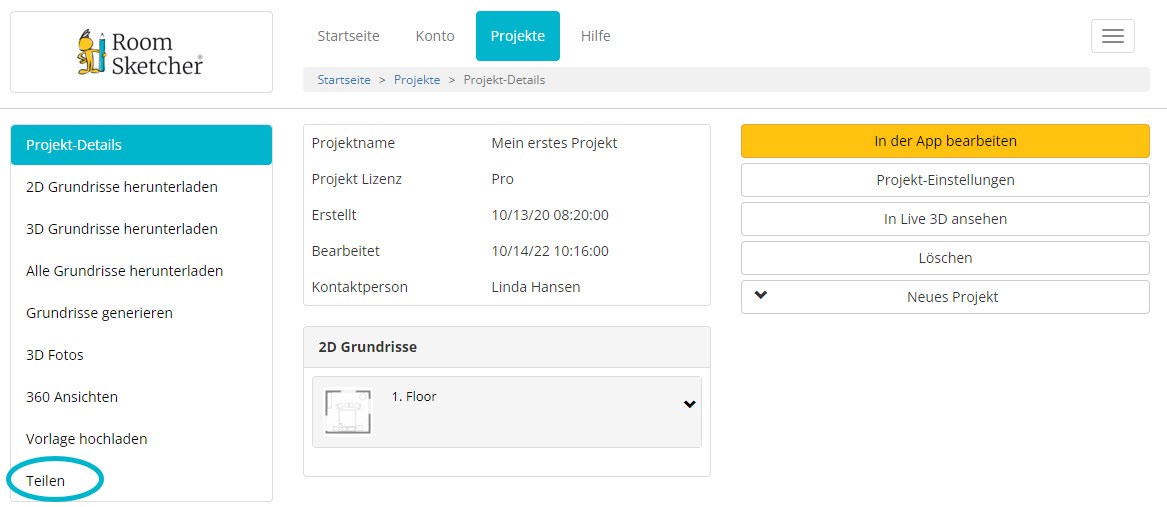Open the Hilfe tab

595,36
